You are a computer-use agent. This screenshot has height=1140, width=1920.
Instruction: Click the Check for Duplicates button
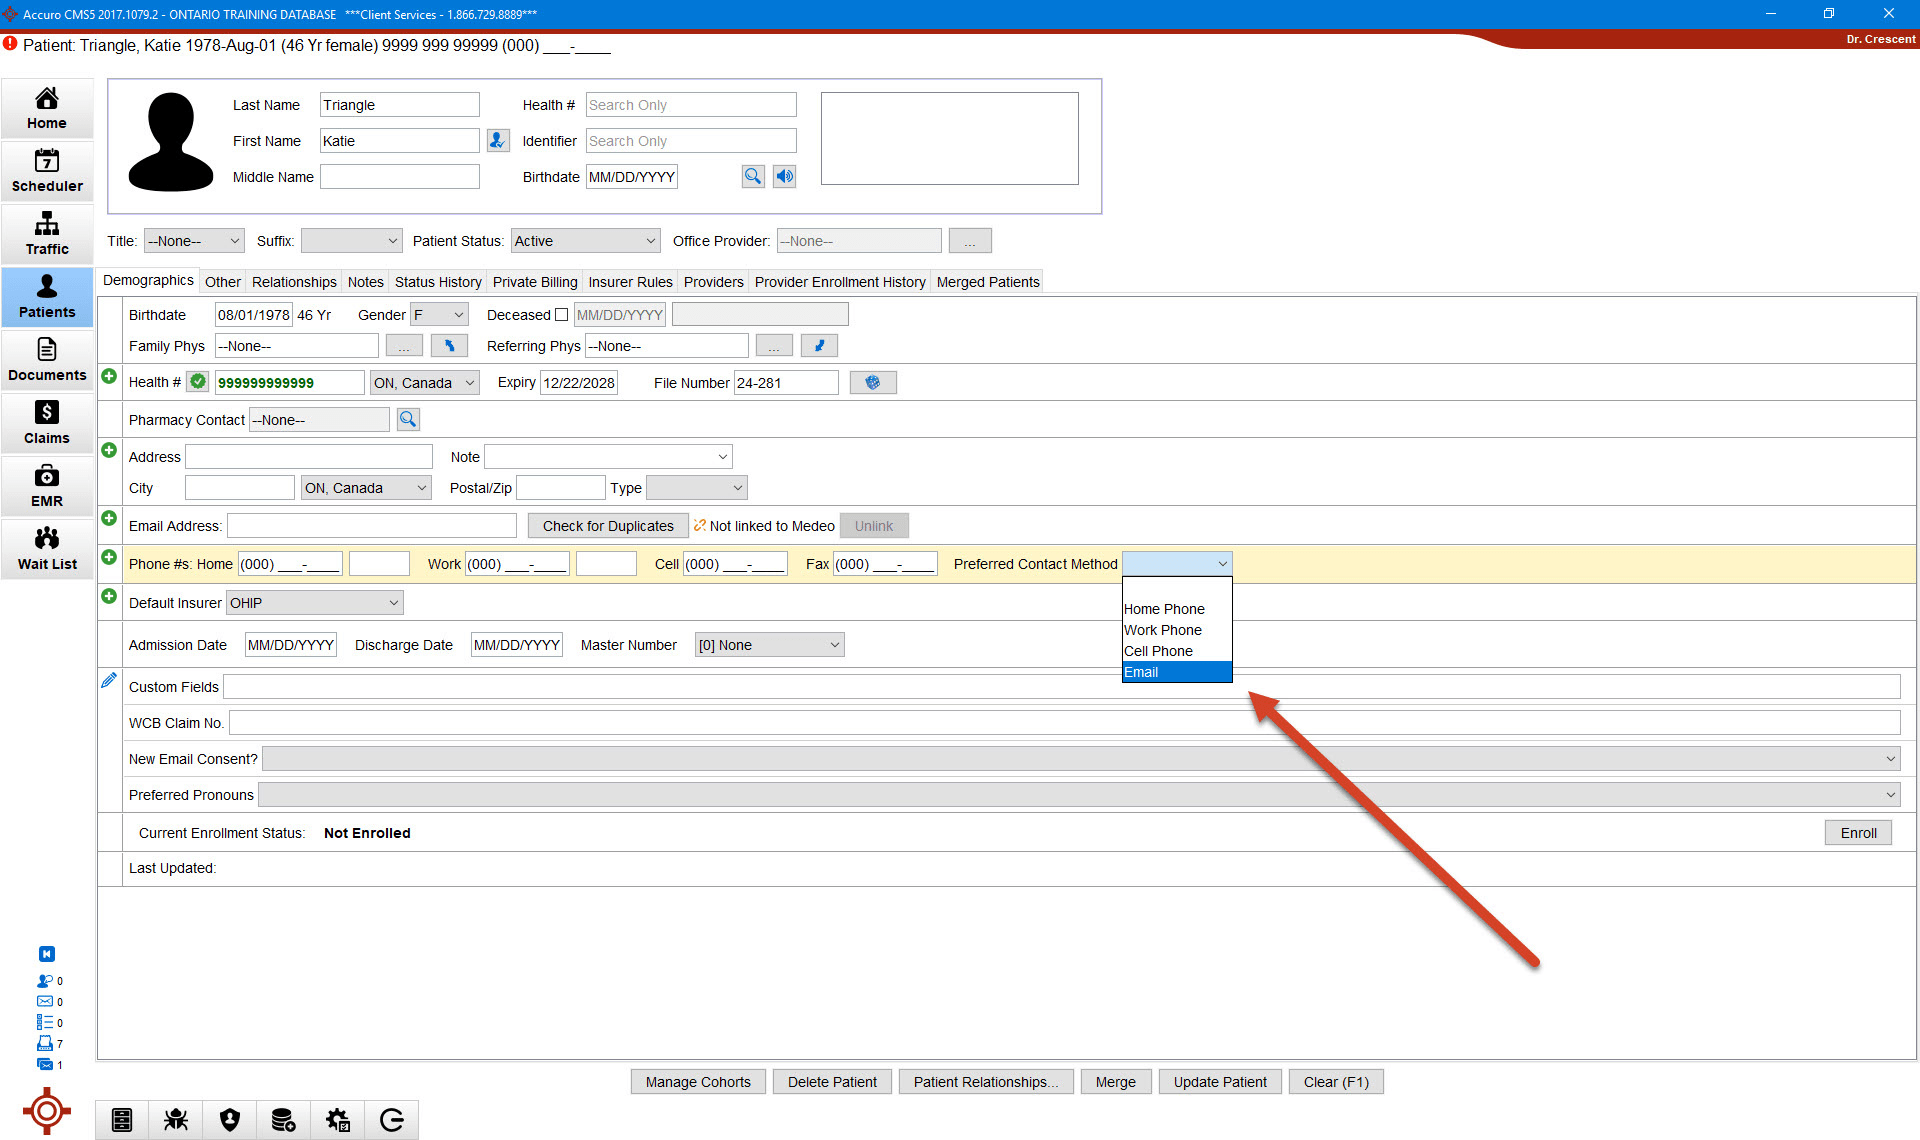(608, 526)
